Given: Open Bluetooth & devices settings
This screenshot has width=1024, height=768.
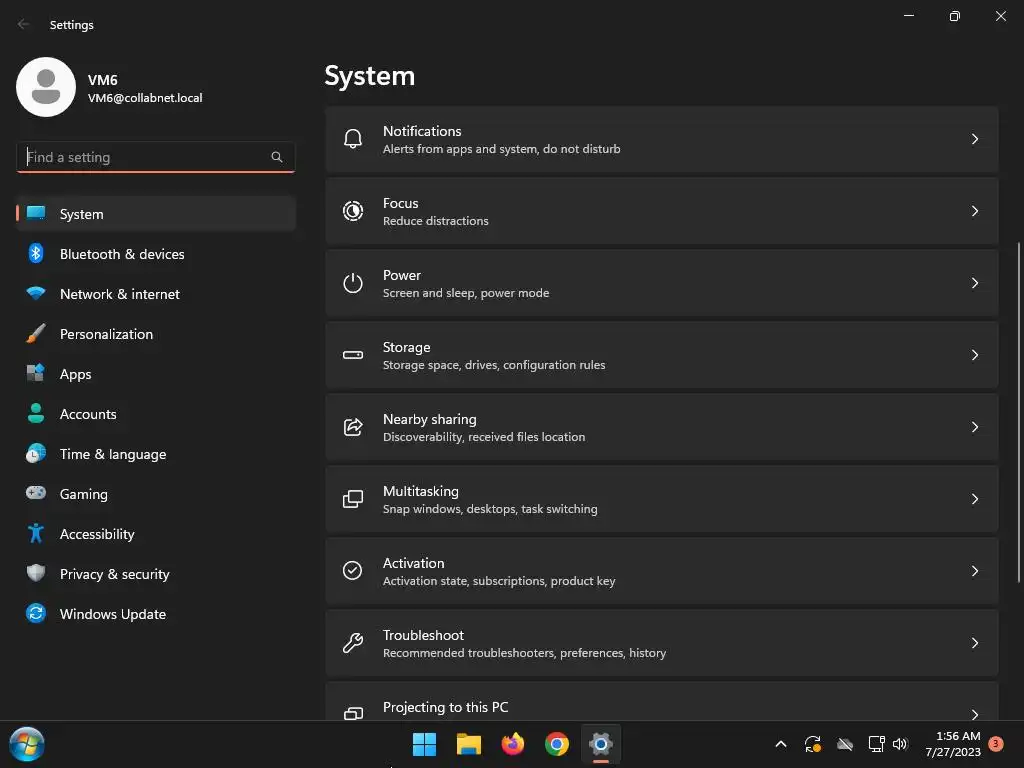Looking at the screenshot, I should 156,254.
